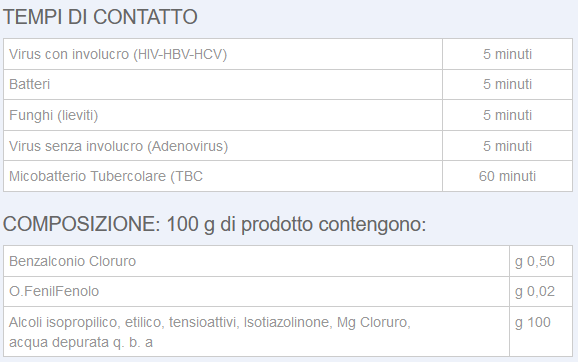Select the Funghi (lieviti) cell
The width and height of the screenshot is (578, 362).
(223, 115)
